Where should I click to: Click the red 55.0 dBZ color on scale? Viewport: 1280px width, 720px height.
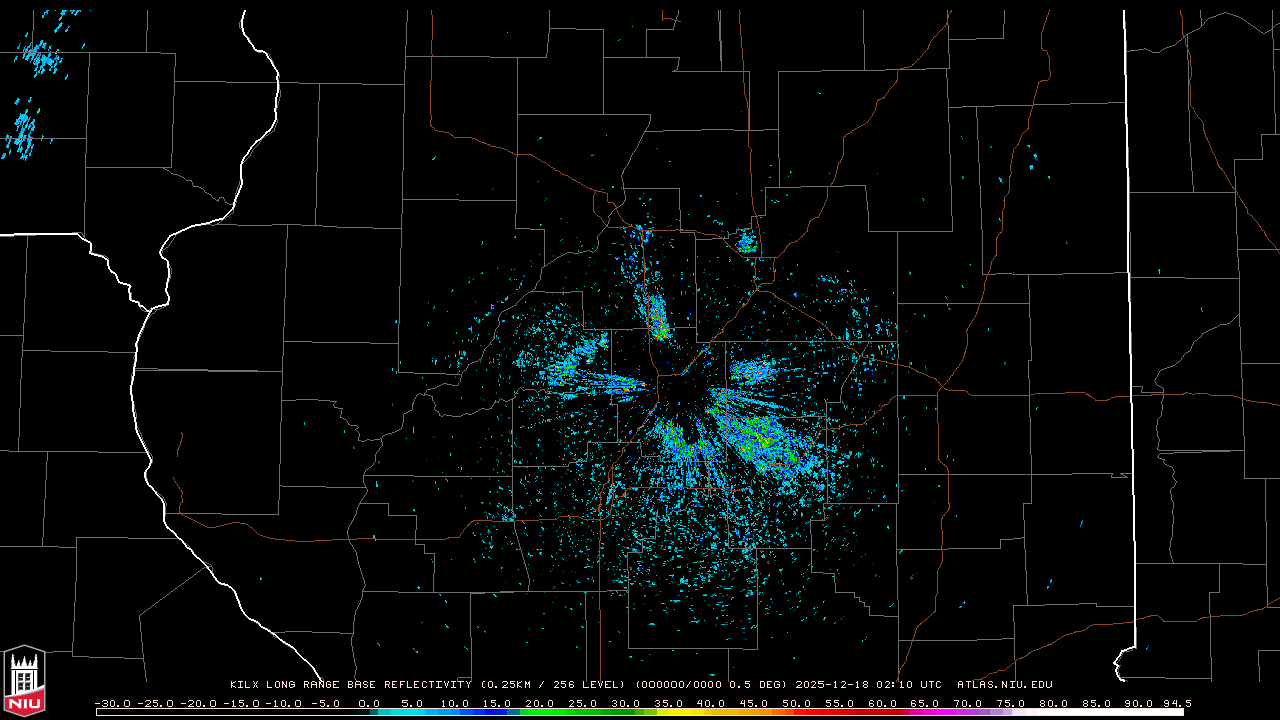pyautogui.click(x=839, y=712)
